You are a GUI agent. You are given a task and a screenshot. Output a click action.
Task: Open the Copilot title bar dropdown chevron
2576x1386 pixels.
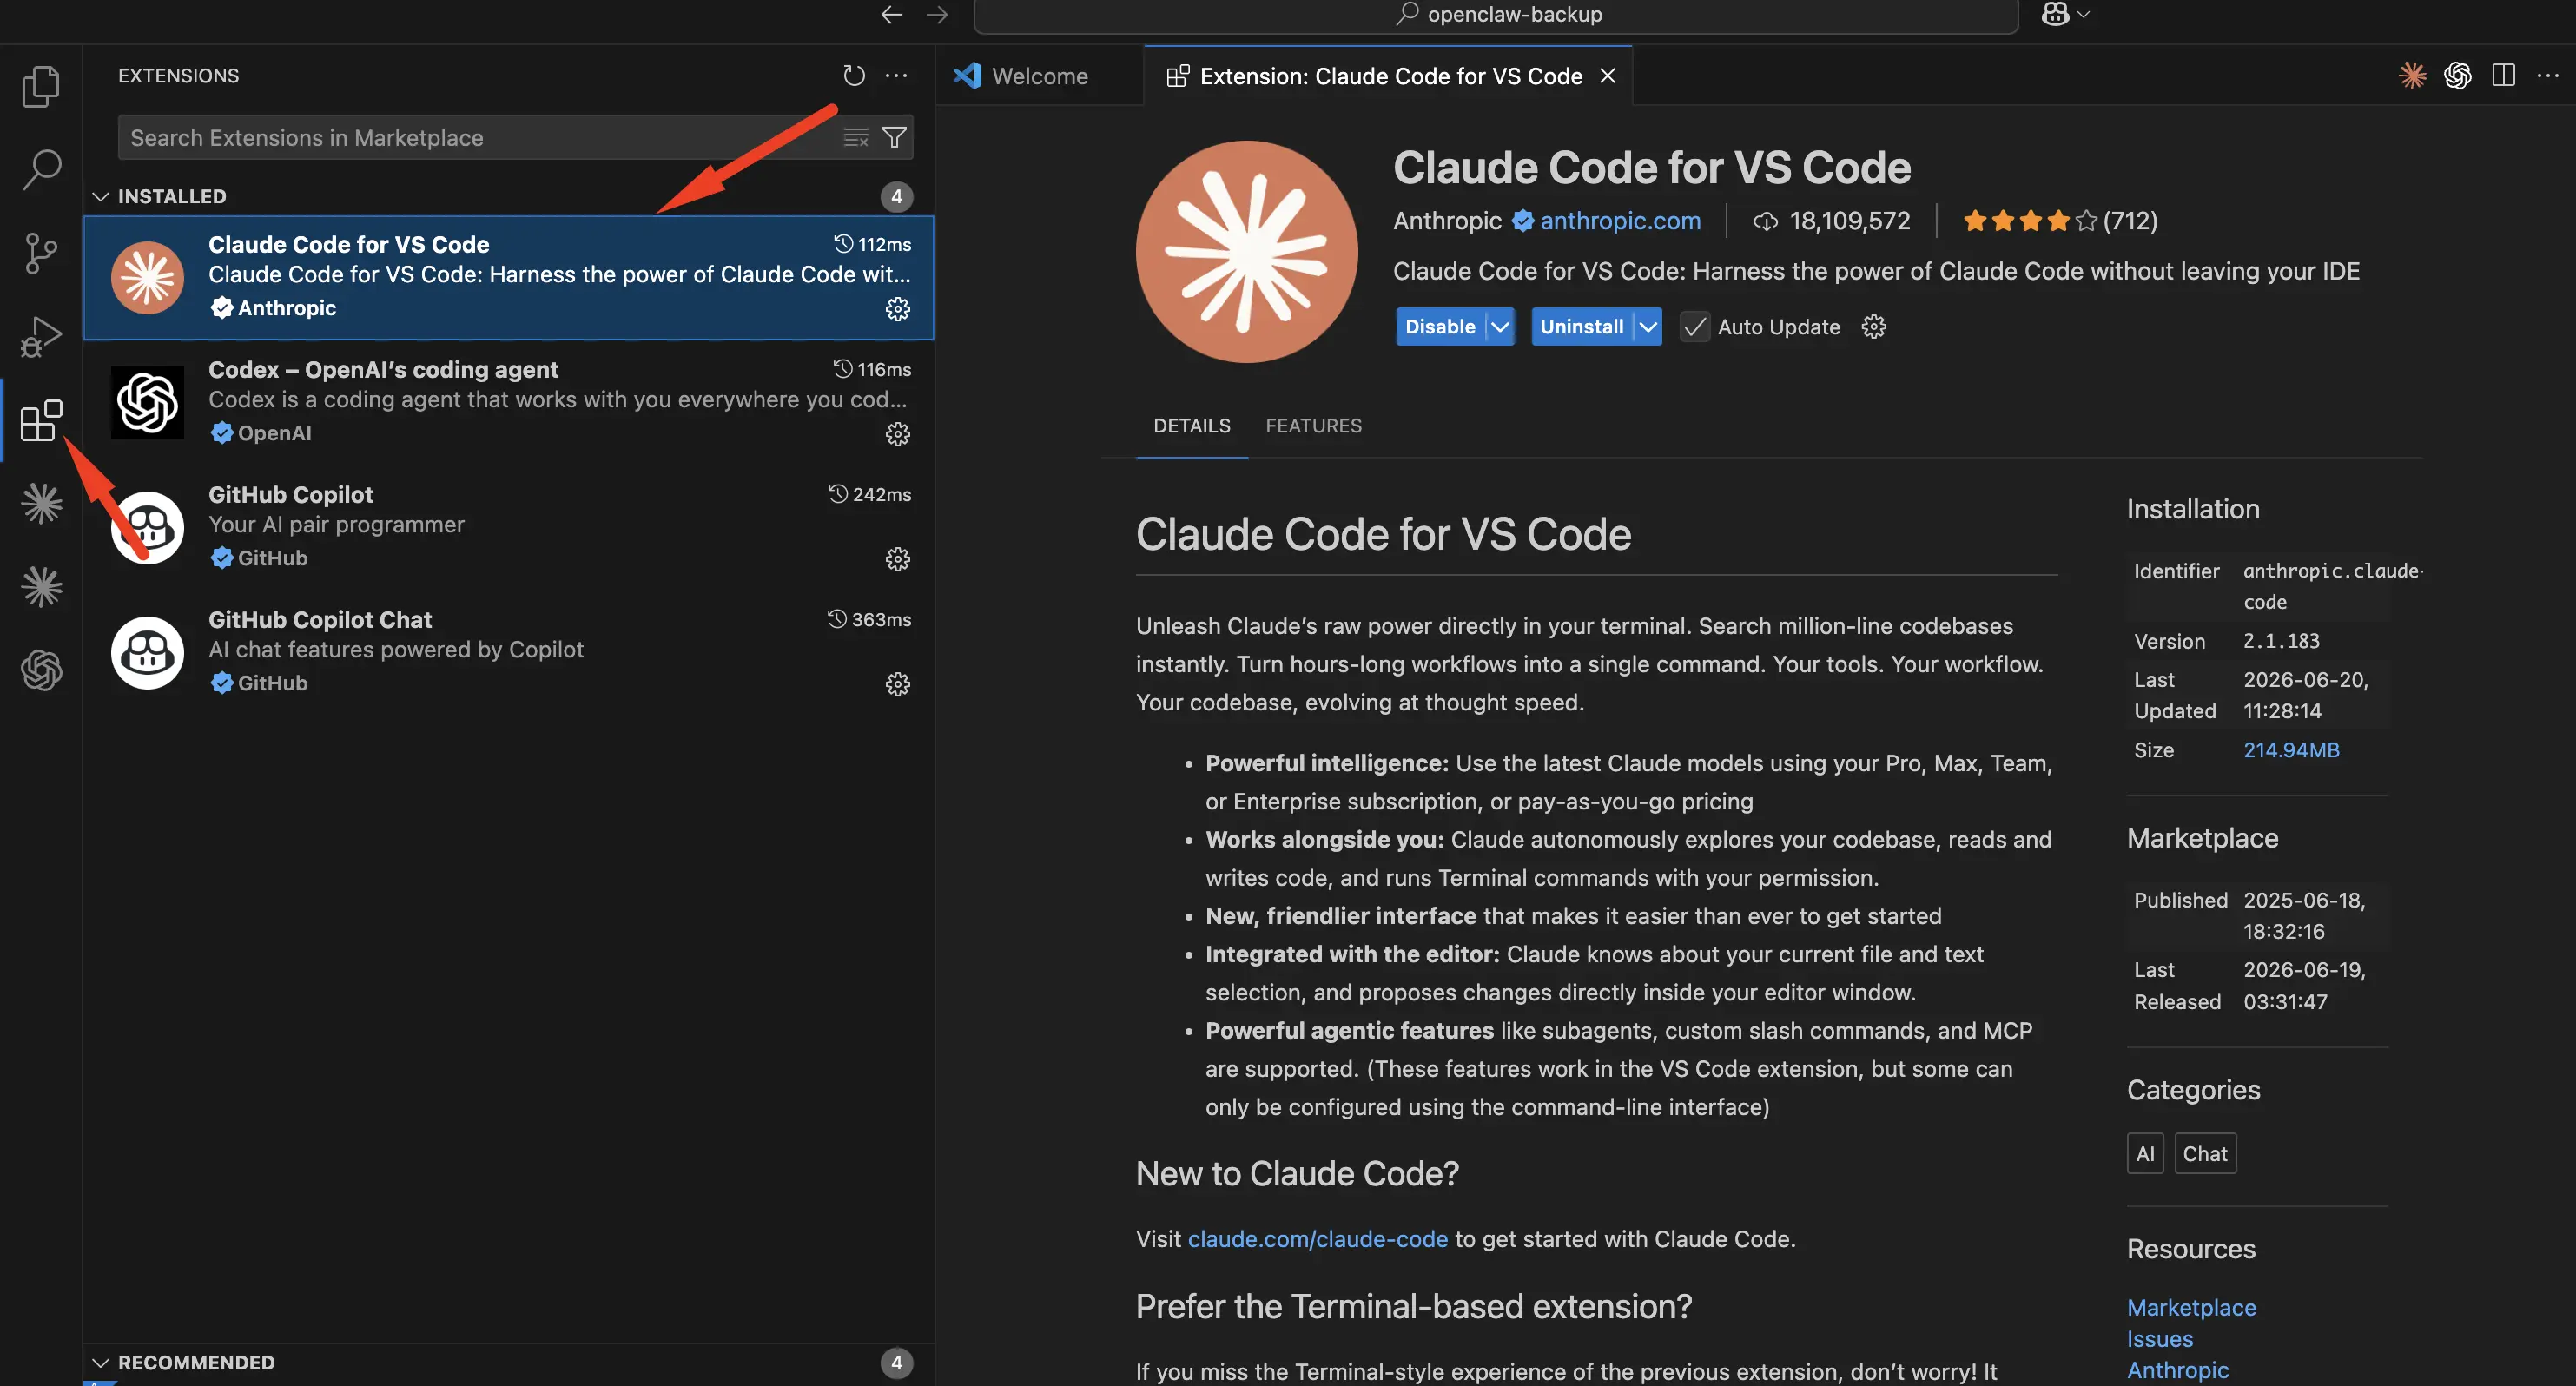click(2083, 14)
